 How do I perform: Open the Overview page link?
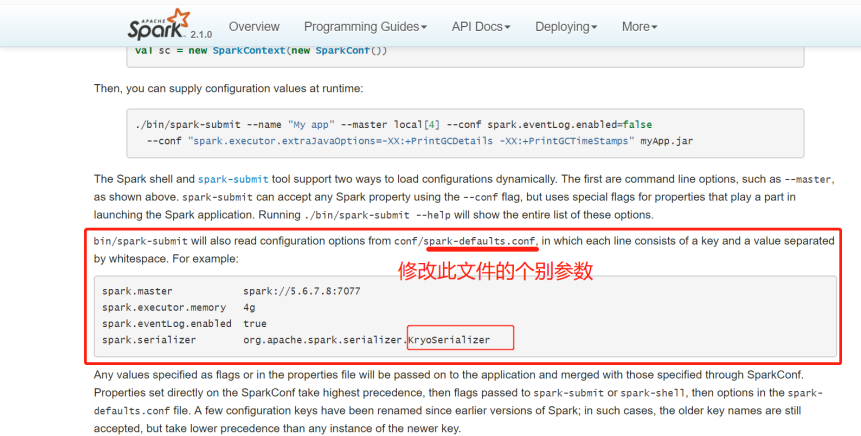pyautogui.click(x=254, y=26)
